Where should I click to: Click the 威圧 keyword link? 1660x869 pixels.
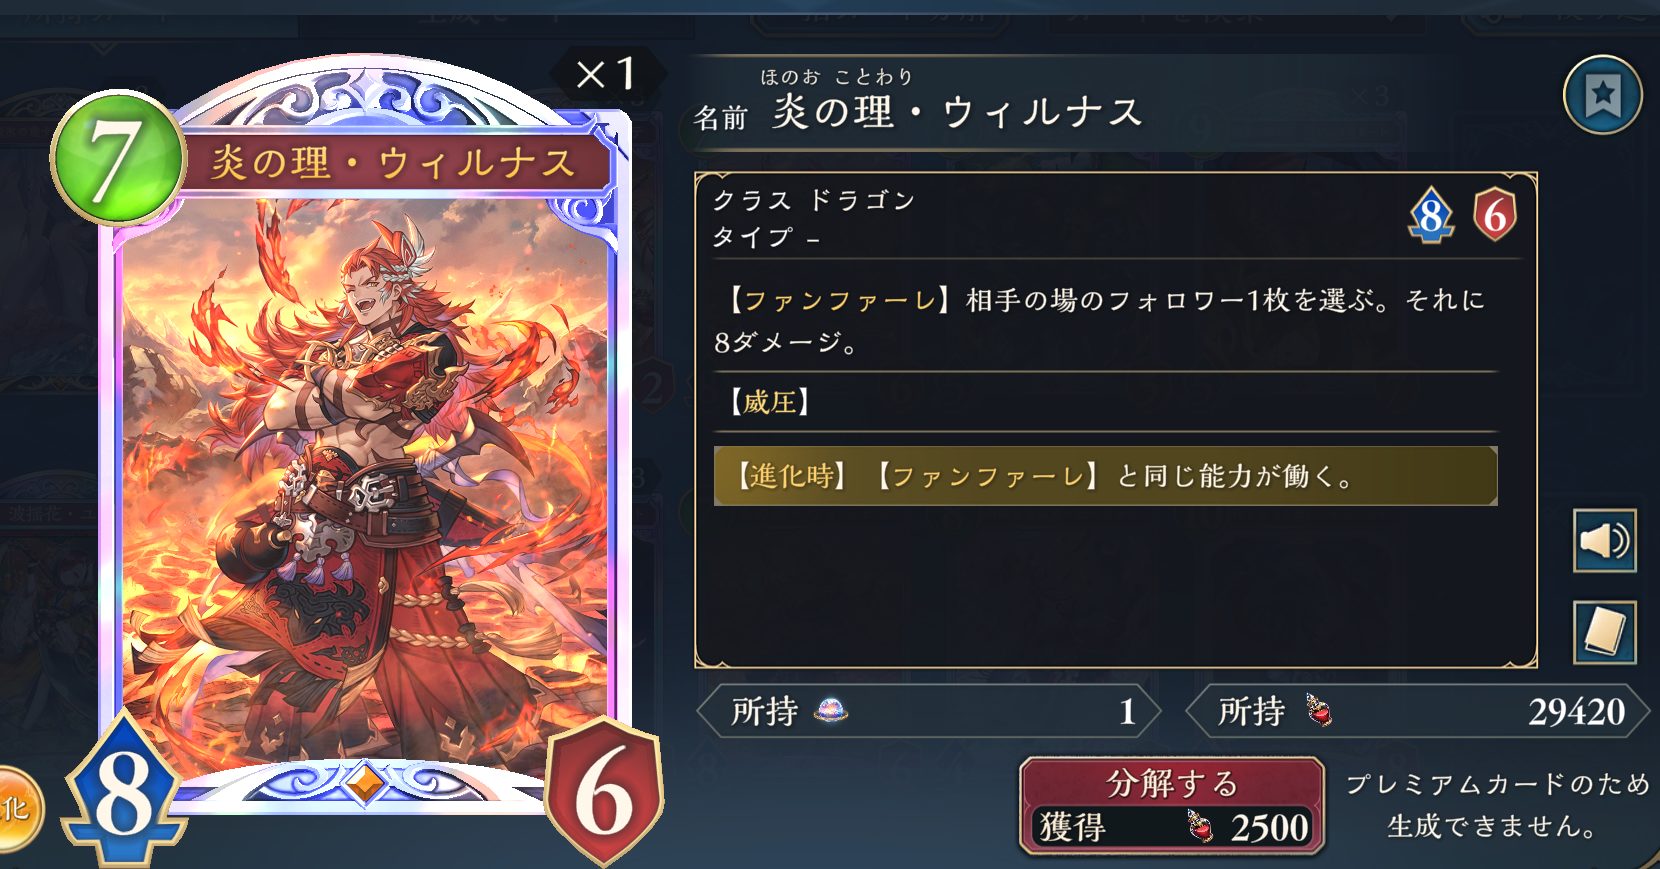[770, 402]
